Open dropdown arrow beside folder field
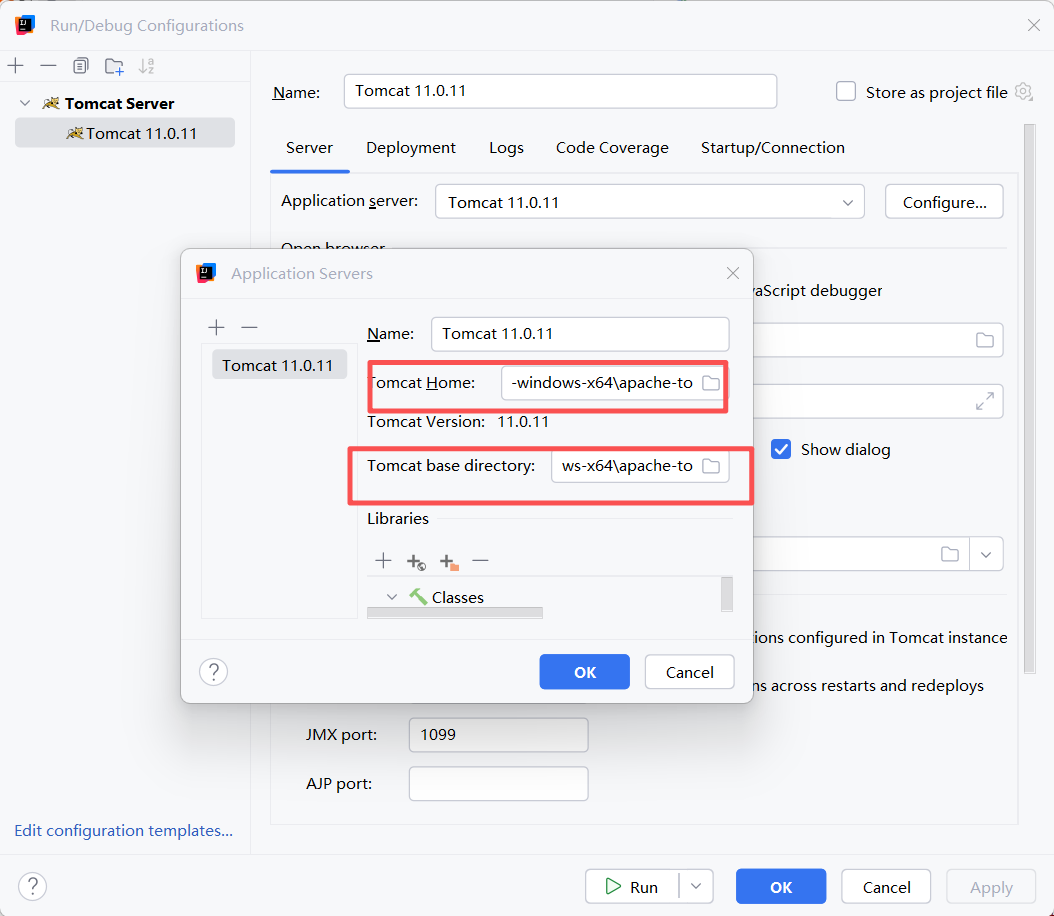This screenshot has height=916, width=1054. (x=986, y=554)
